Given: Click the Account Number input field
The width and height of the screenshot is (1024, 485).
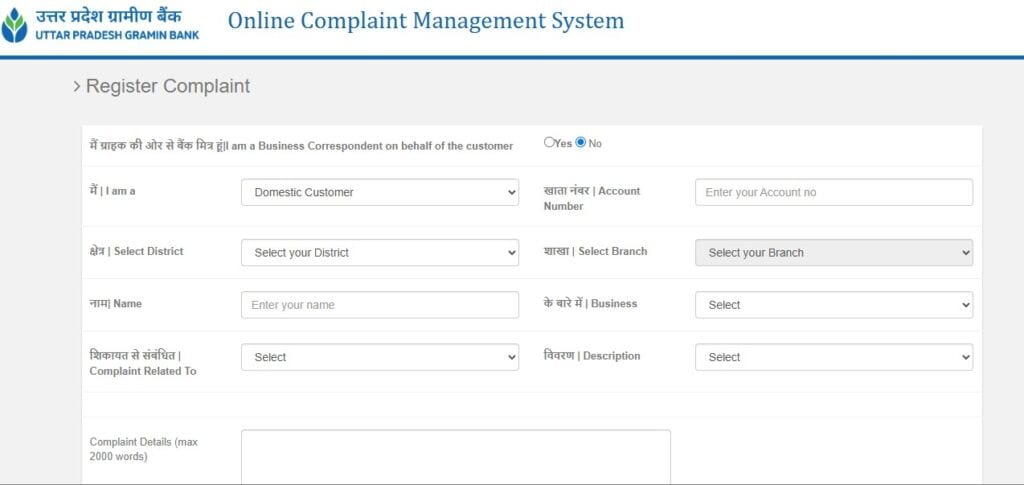Looking at the screenshot, I should pyautogui.click(x=834, y=193).
